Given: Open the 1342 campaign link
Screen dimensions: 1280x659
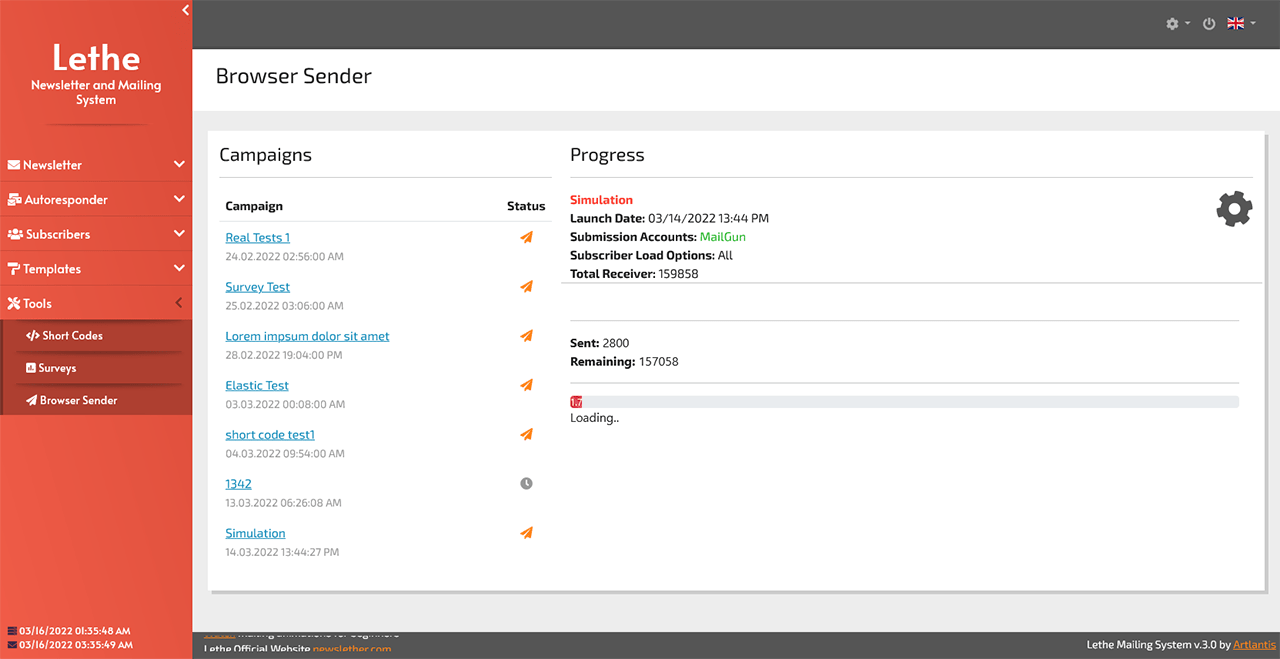Looking at the screenshot, I should [x=238, y=484].
